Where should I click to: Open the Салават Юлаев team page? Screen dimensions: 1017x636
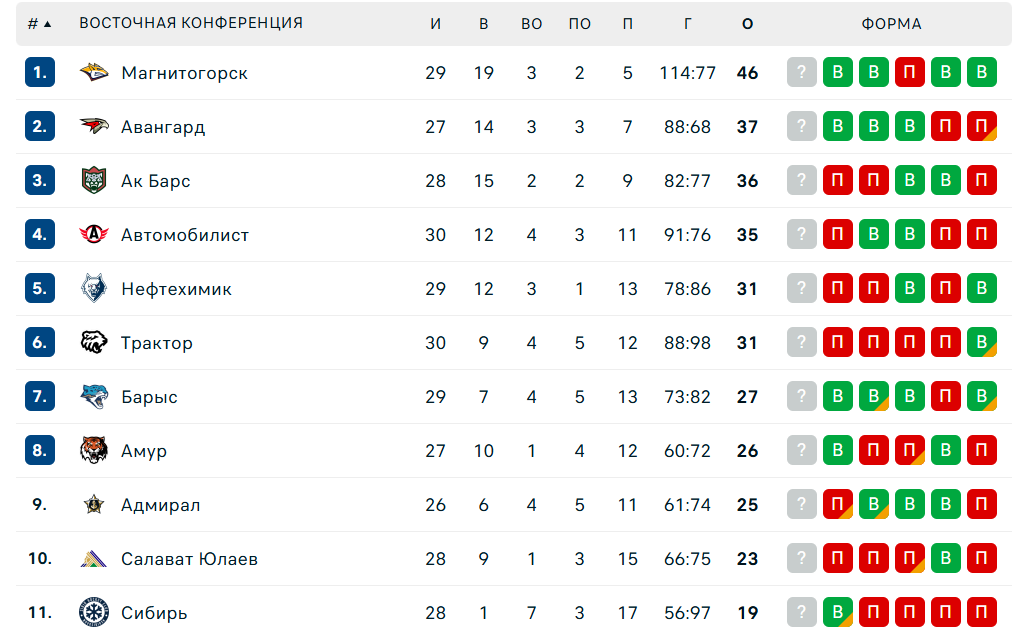tap(189, 559)
